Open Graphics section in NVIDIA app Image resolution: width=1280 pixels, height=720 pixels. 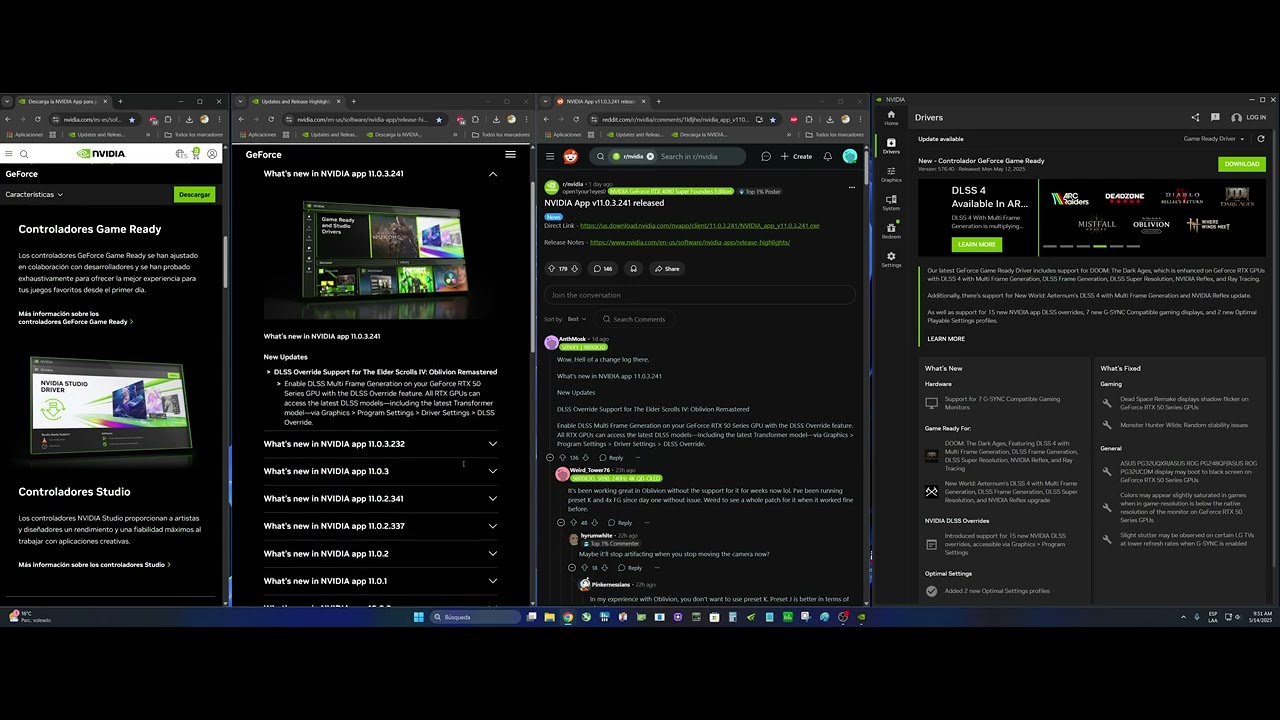891,174
